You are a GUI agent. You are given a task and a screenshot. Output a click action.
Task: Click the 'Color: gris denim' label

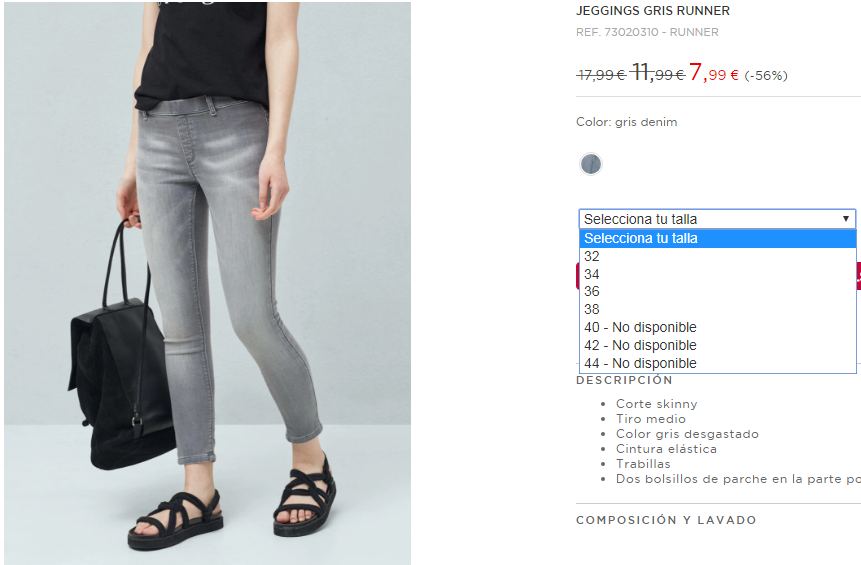coord(627,122)
